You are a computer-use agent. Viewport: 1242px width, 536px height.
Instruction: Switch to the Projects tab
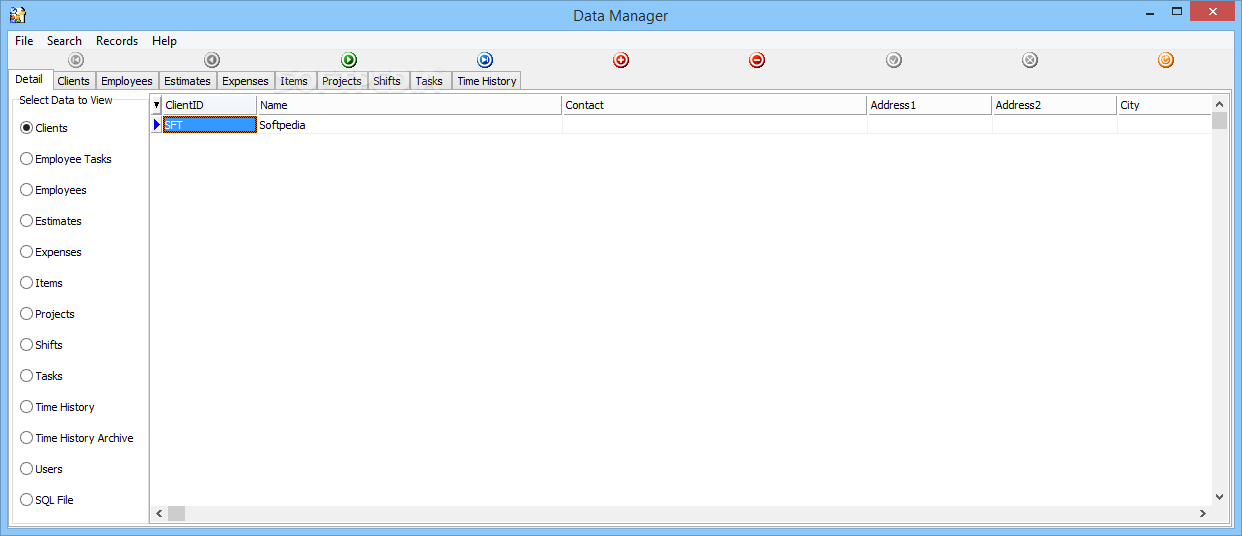coord(342,81)
